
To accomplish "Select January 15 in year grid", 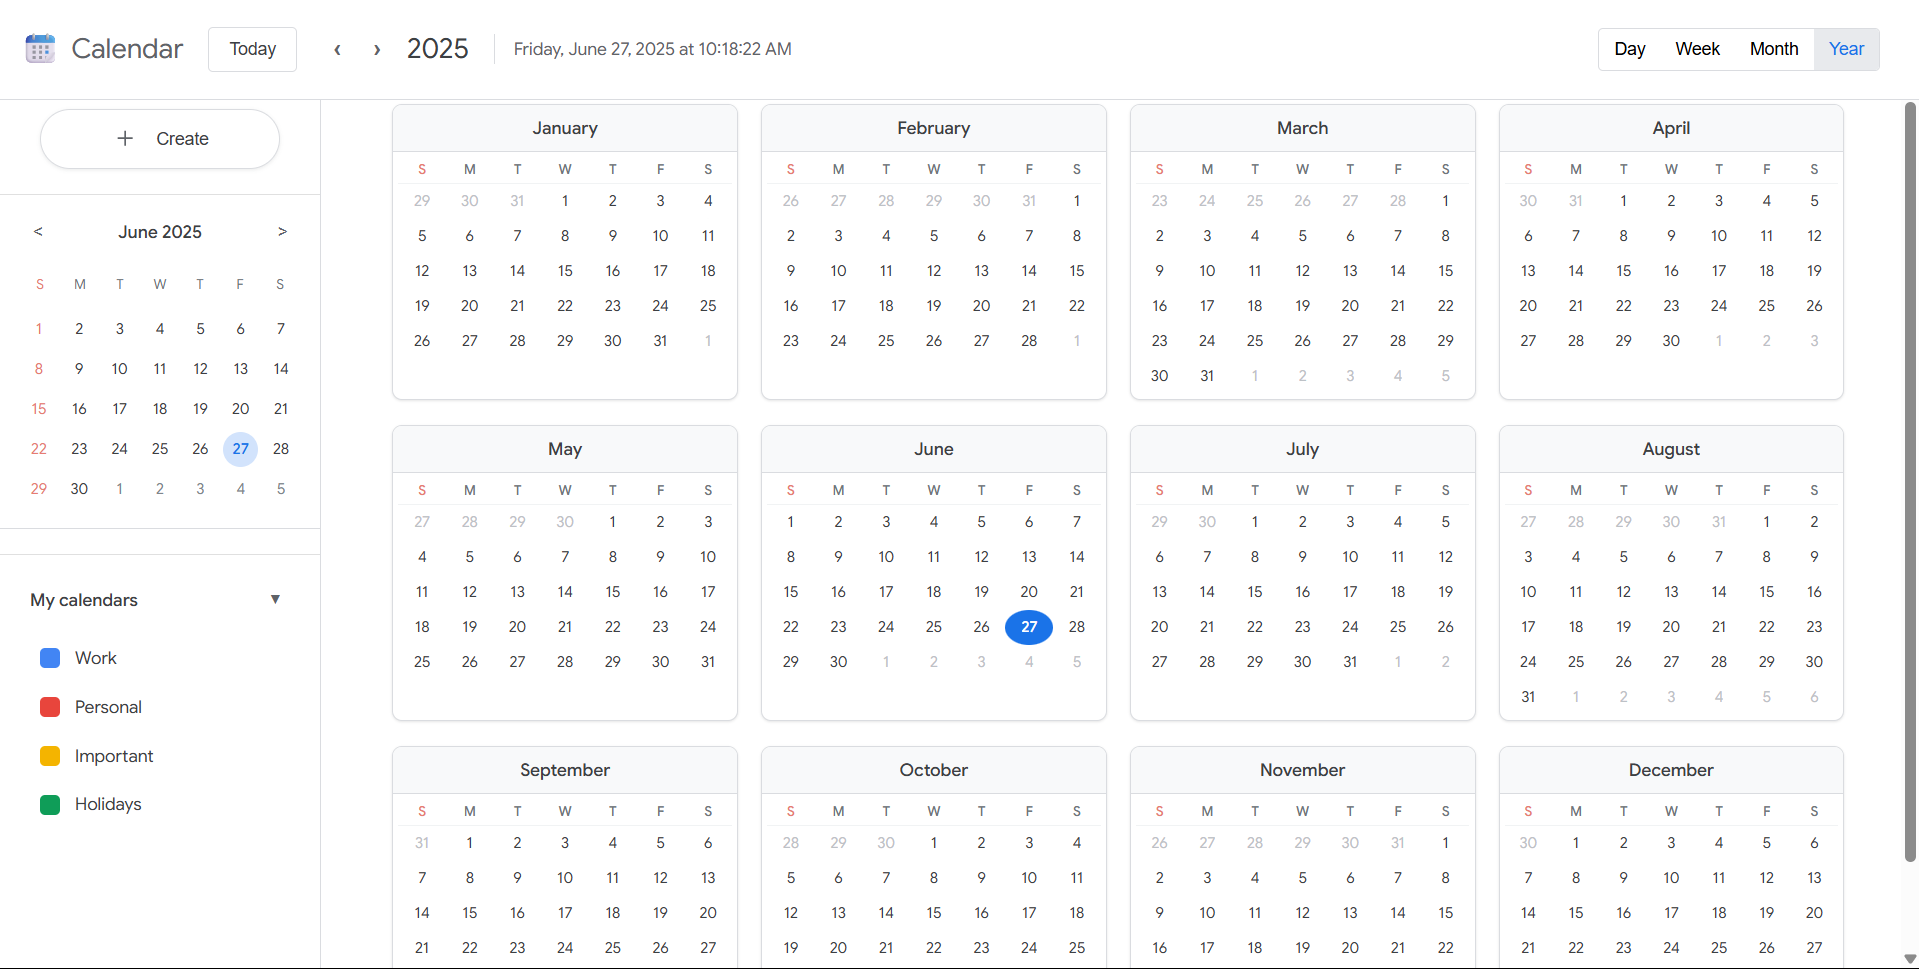I will pyautogui.click(x=565, y=271).
